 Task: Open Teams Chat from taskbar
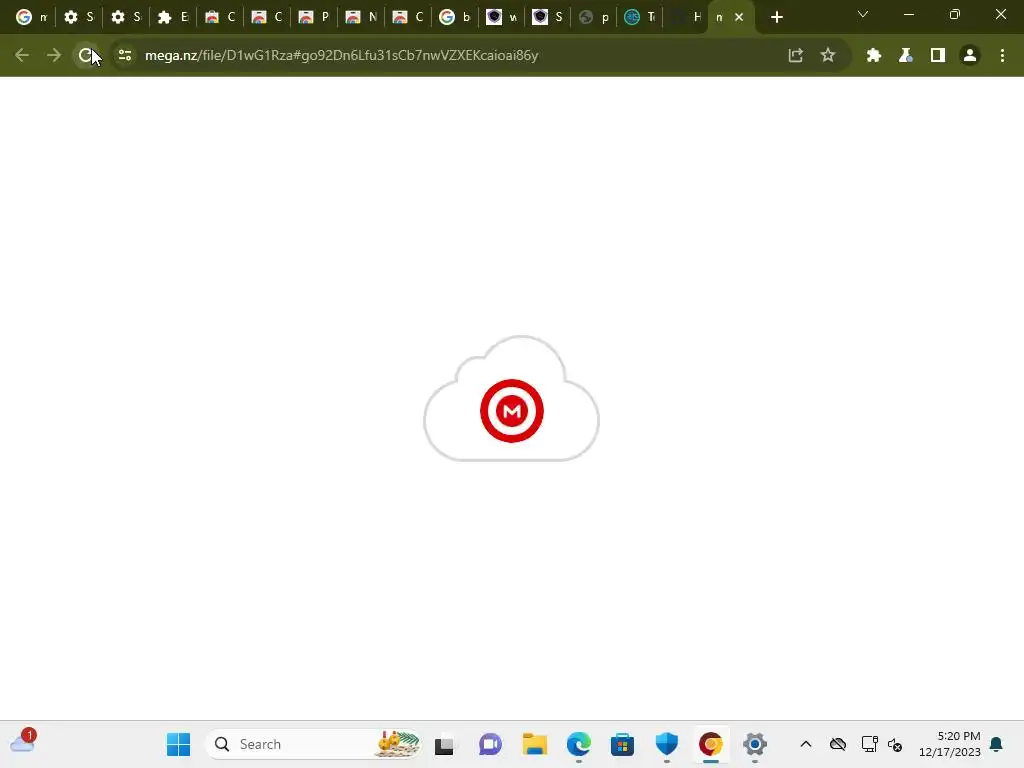tap(490, 744)
